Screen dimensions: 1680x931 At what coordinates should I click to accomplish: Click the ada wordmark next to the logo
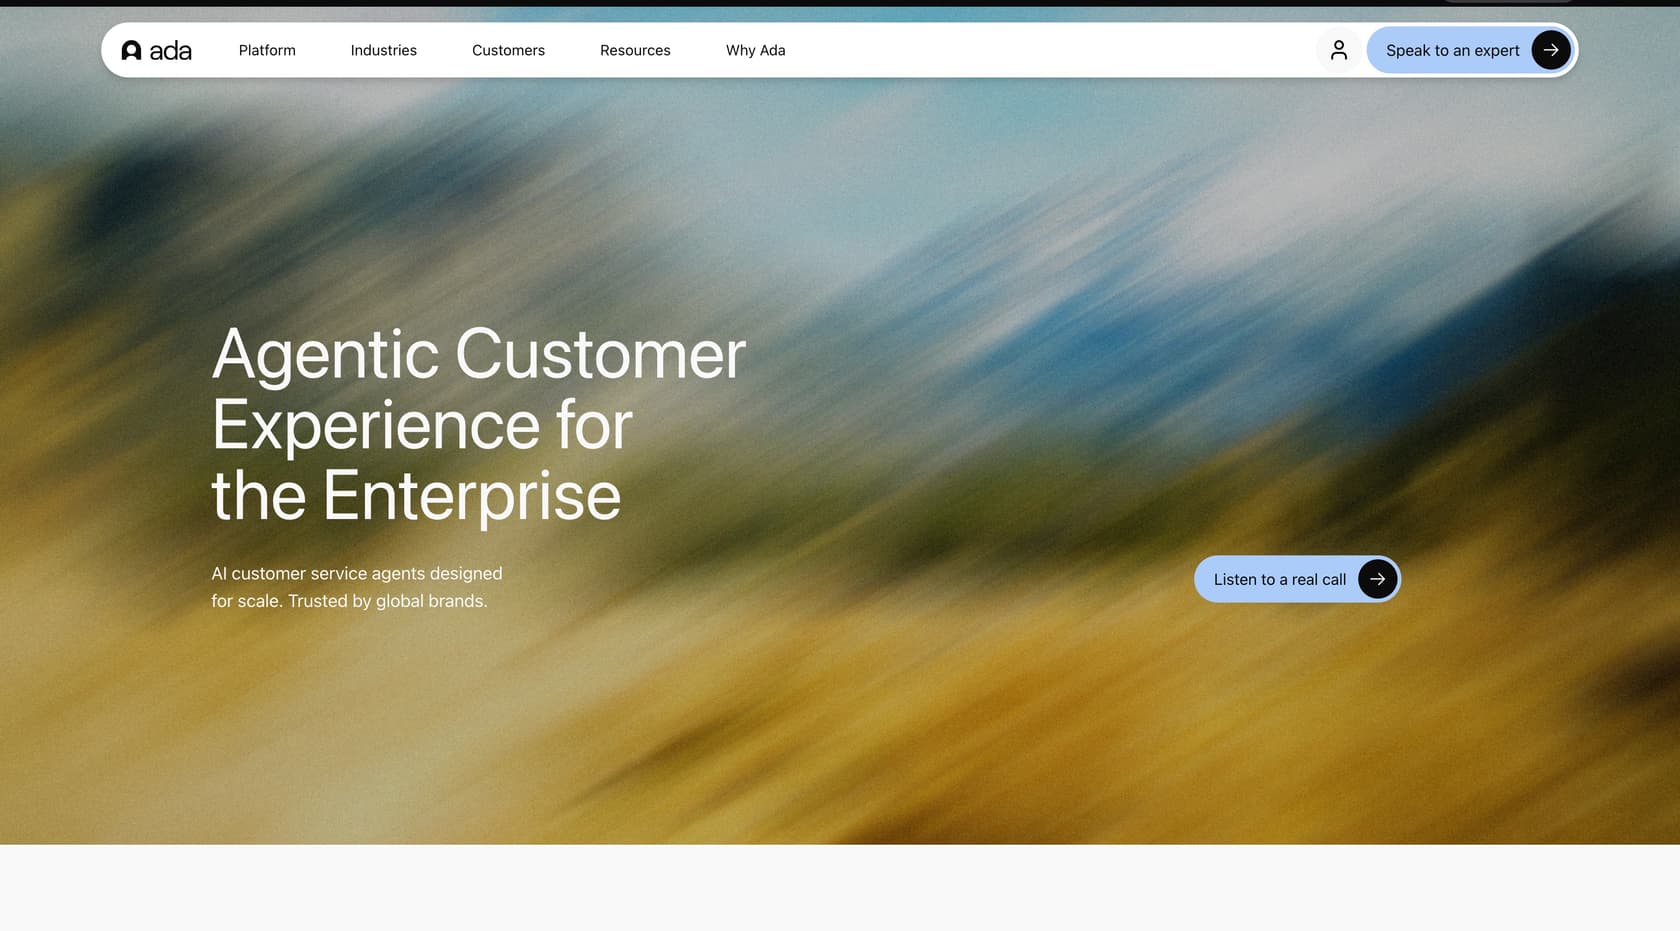171,50
